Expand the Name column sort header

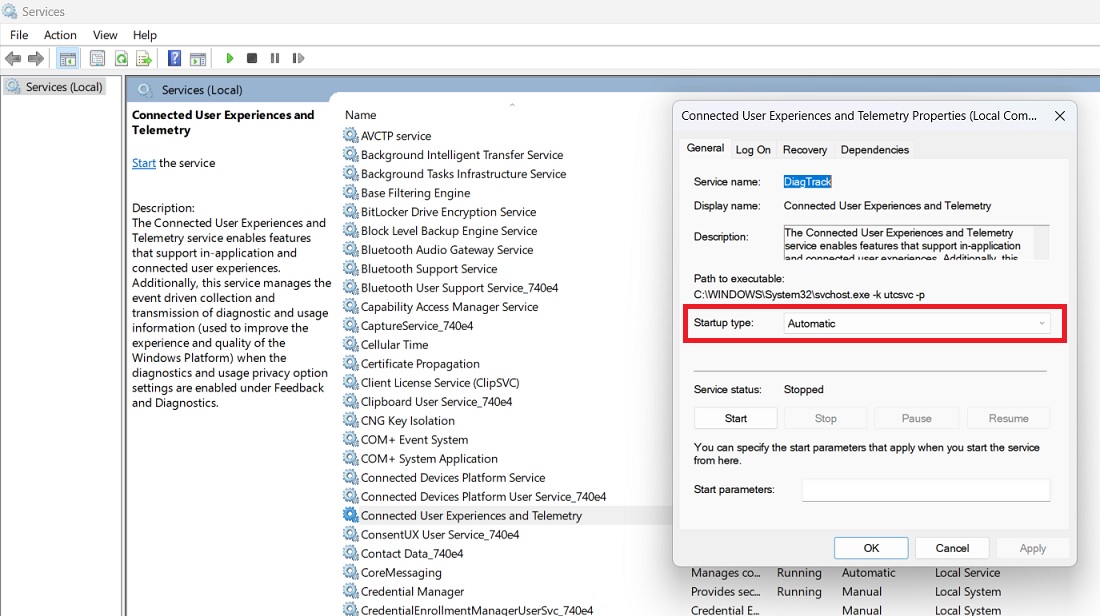[x=360, y=114]
